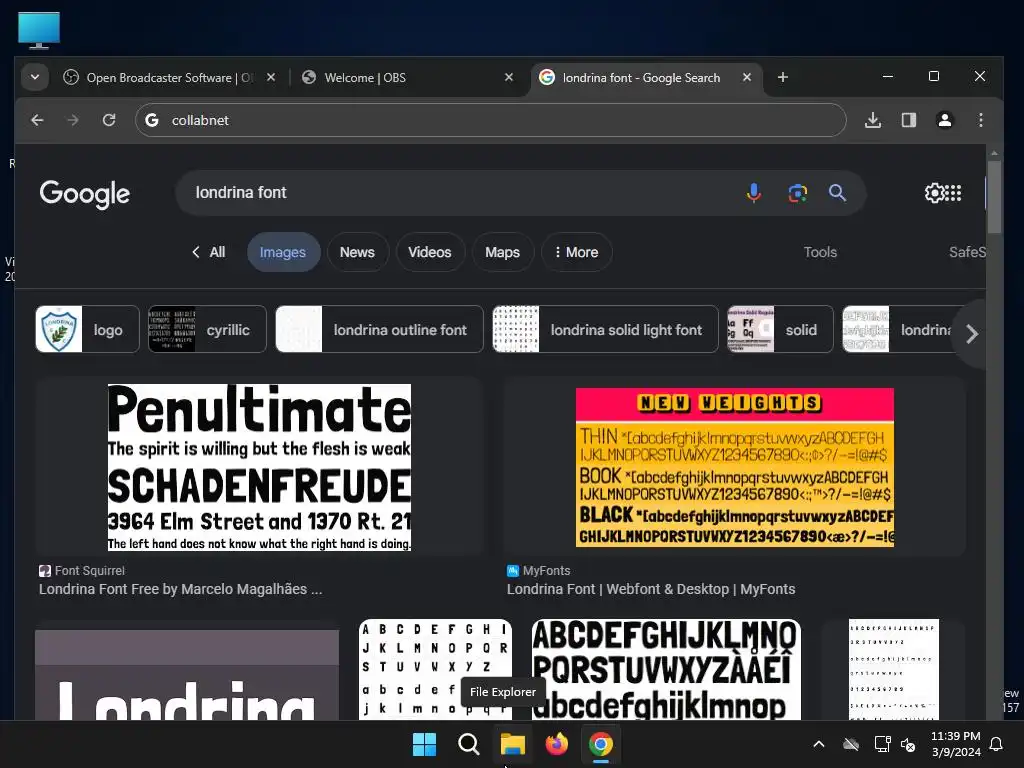Click the OneDrive cloud tray icon
1024x768 pixels.
(x=850, y=744)
